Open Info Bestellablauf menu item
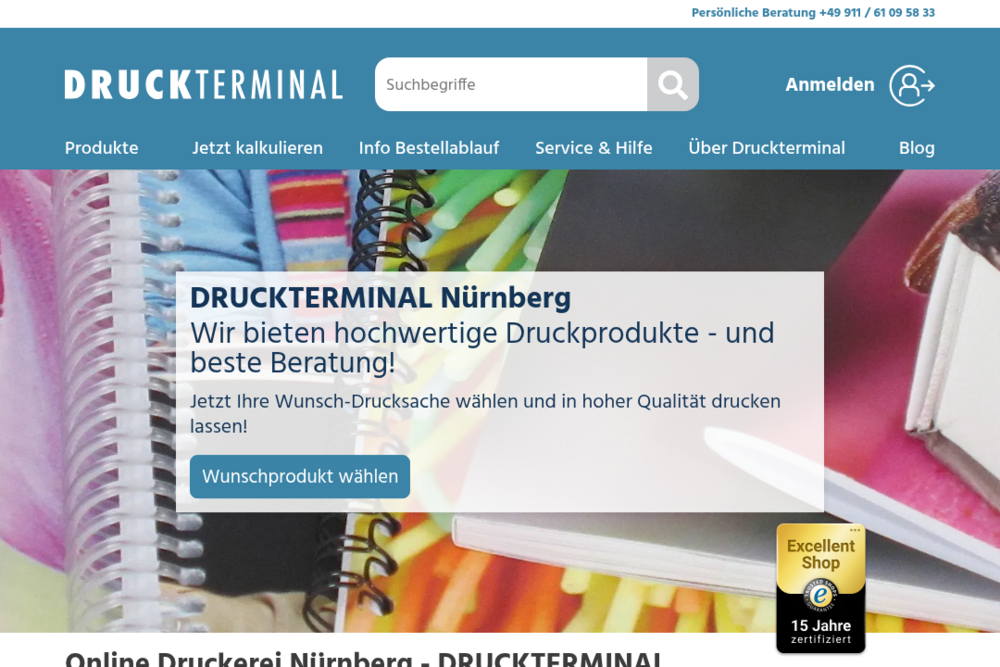Viewport: 1000px width, 667px height. (x=429, y=148)
